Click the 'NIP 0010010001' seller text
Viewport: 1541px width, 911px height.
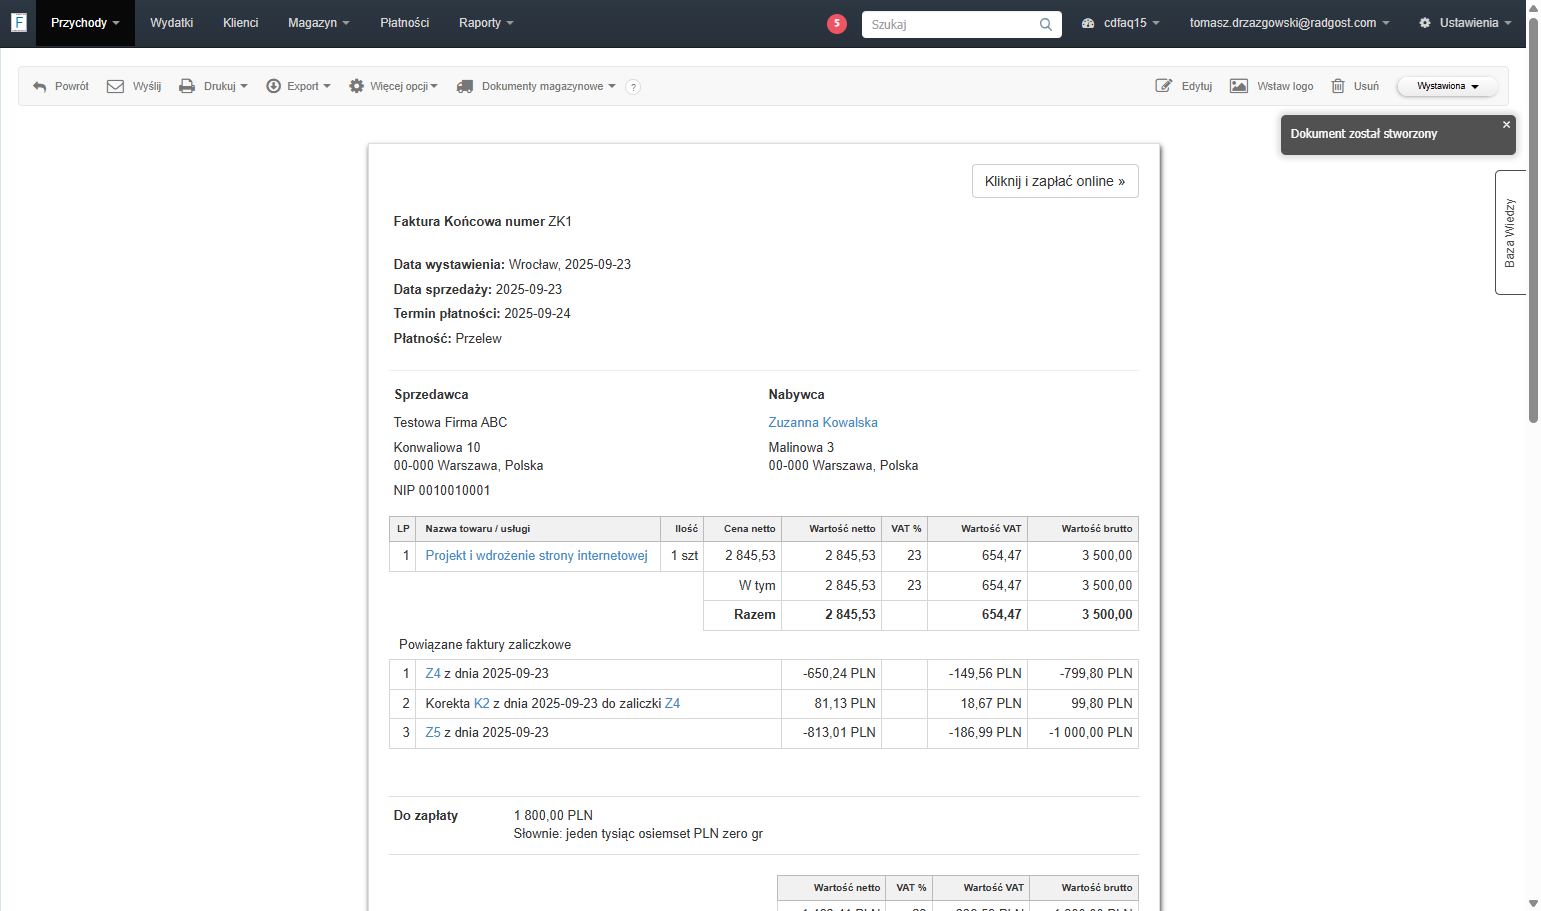(442, 491)
